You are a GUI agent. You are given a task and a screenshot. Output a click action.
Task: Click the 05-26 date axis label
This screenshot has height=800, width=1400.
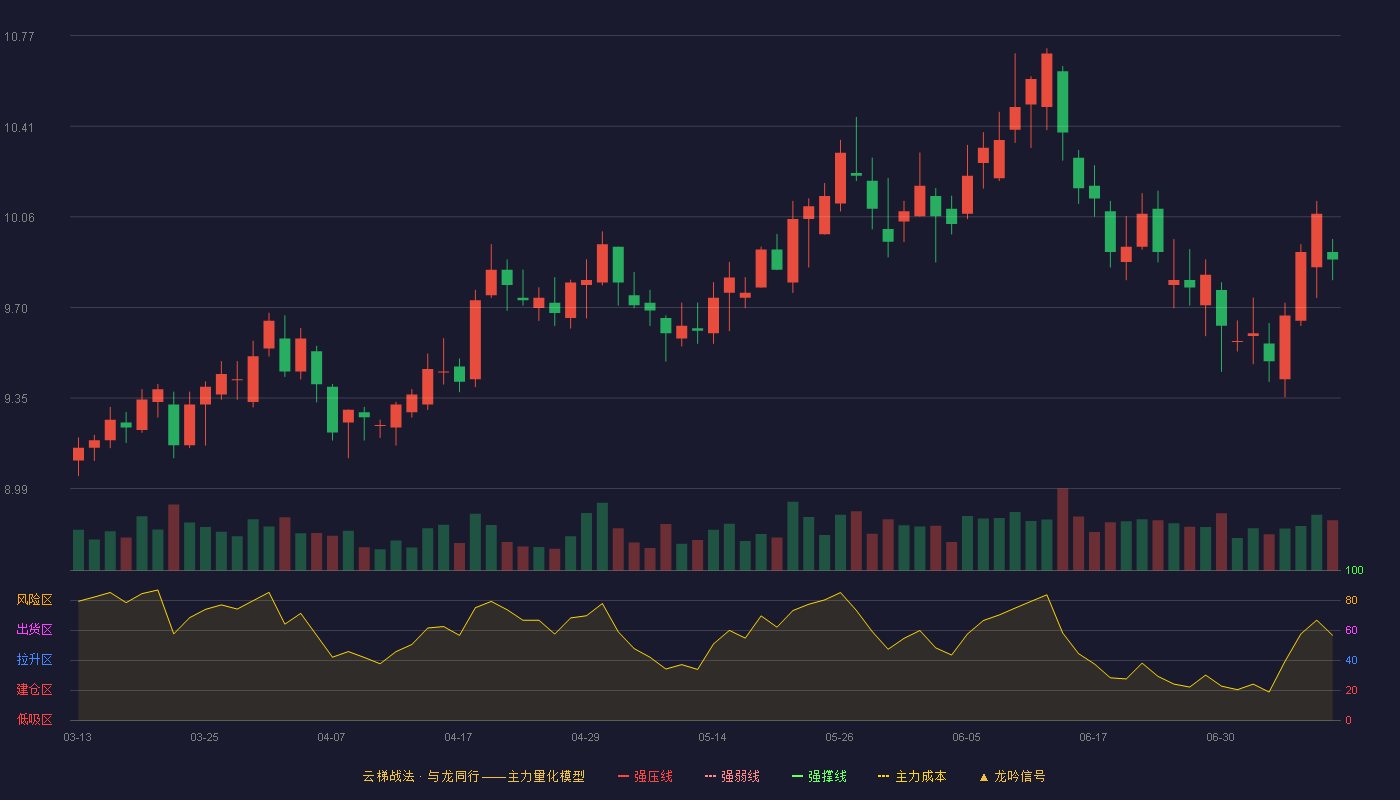(839, 737)
